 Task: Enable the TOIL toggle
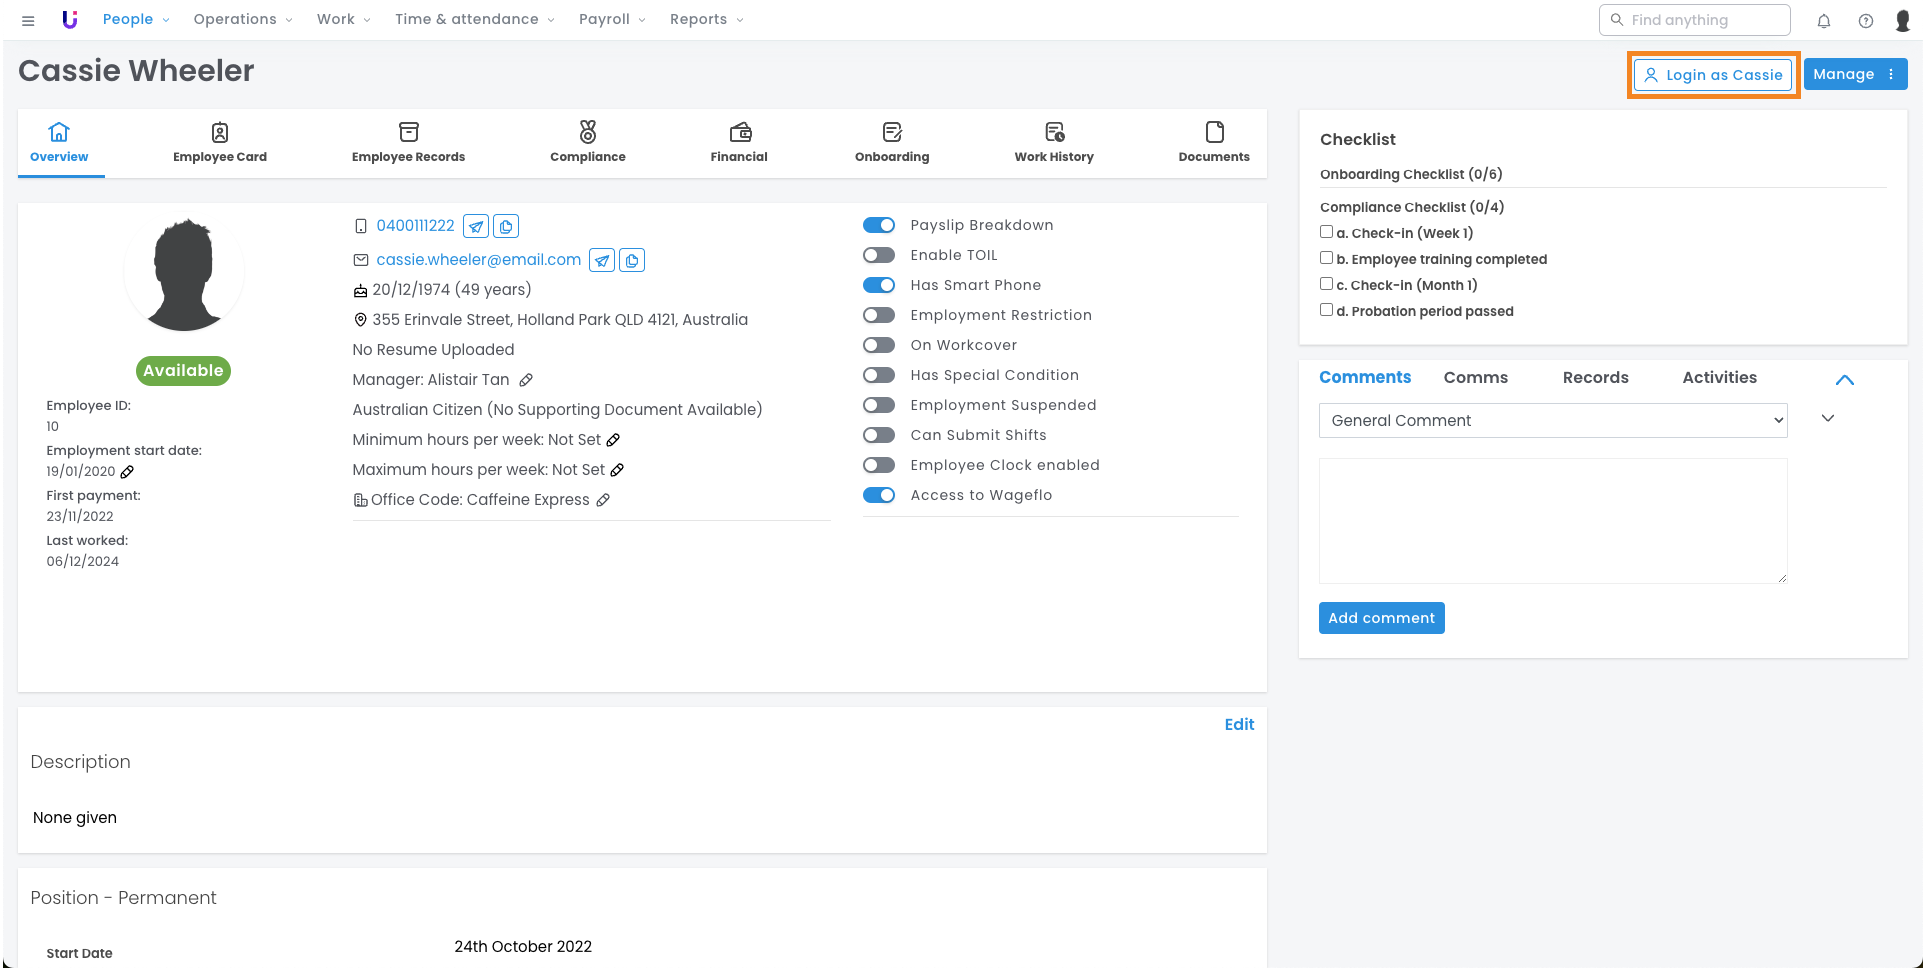point(879,256)
